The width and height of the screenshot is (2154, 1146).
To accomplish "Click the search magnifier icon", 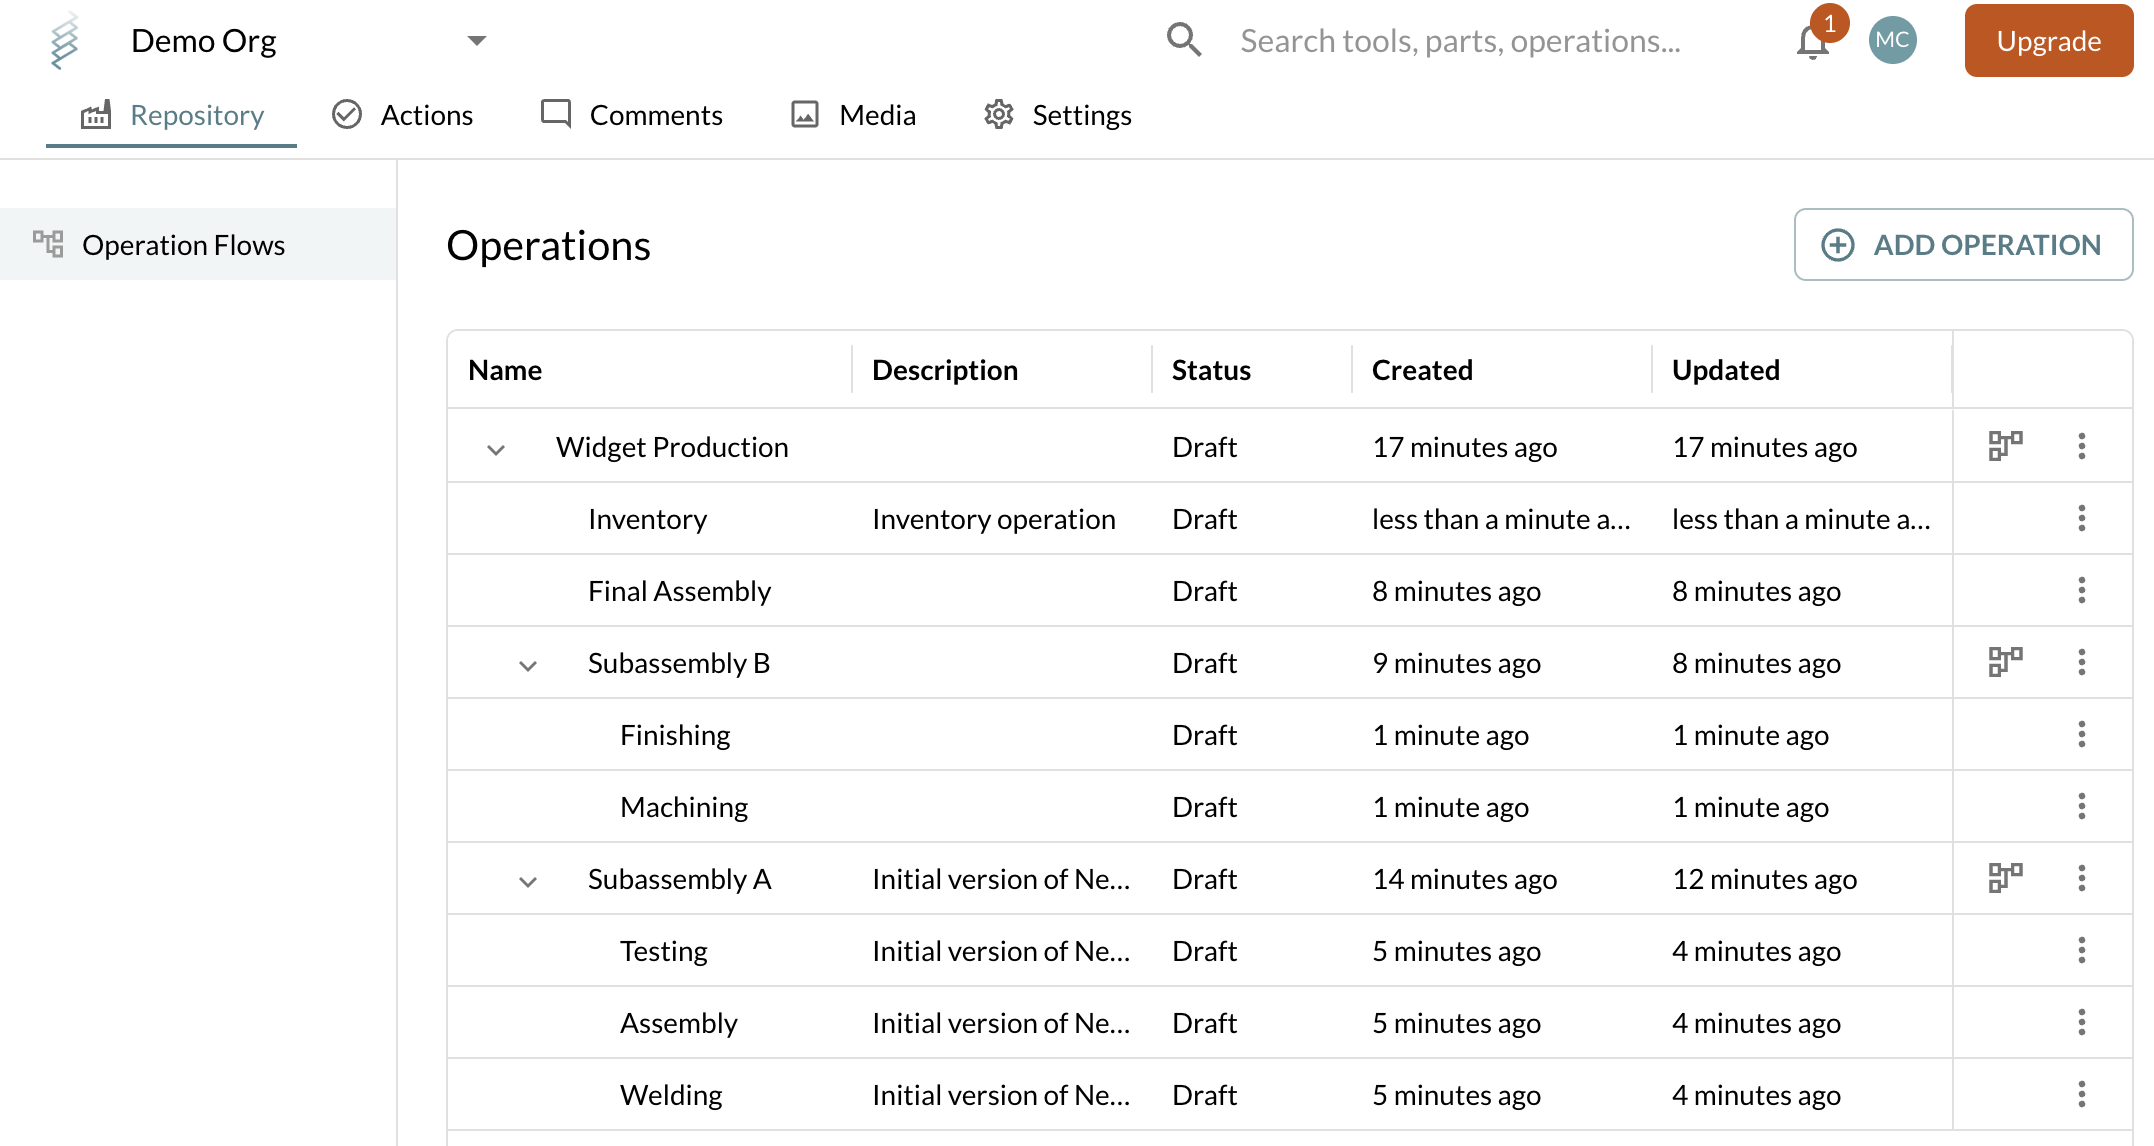I will pos(1184,40).
